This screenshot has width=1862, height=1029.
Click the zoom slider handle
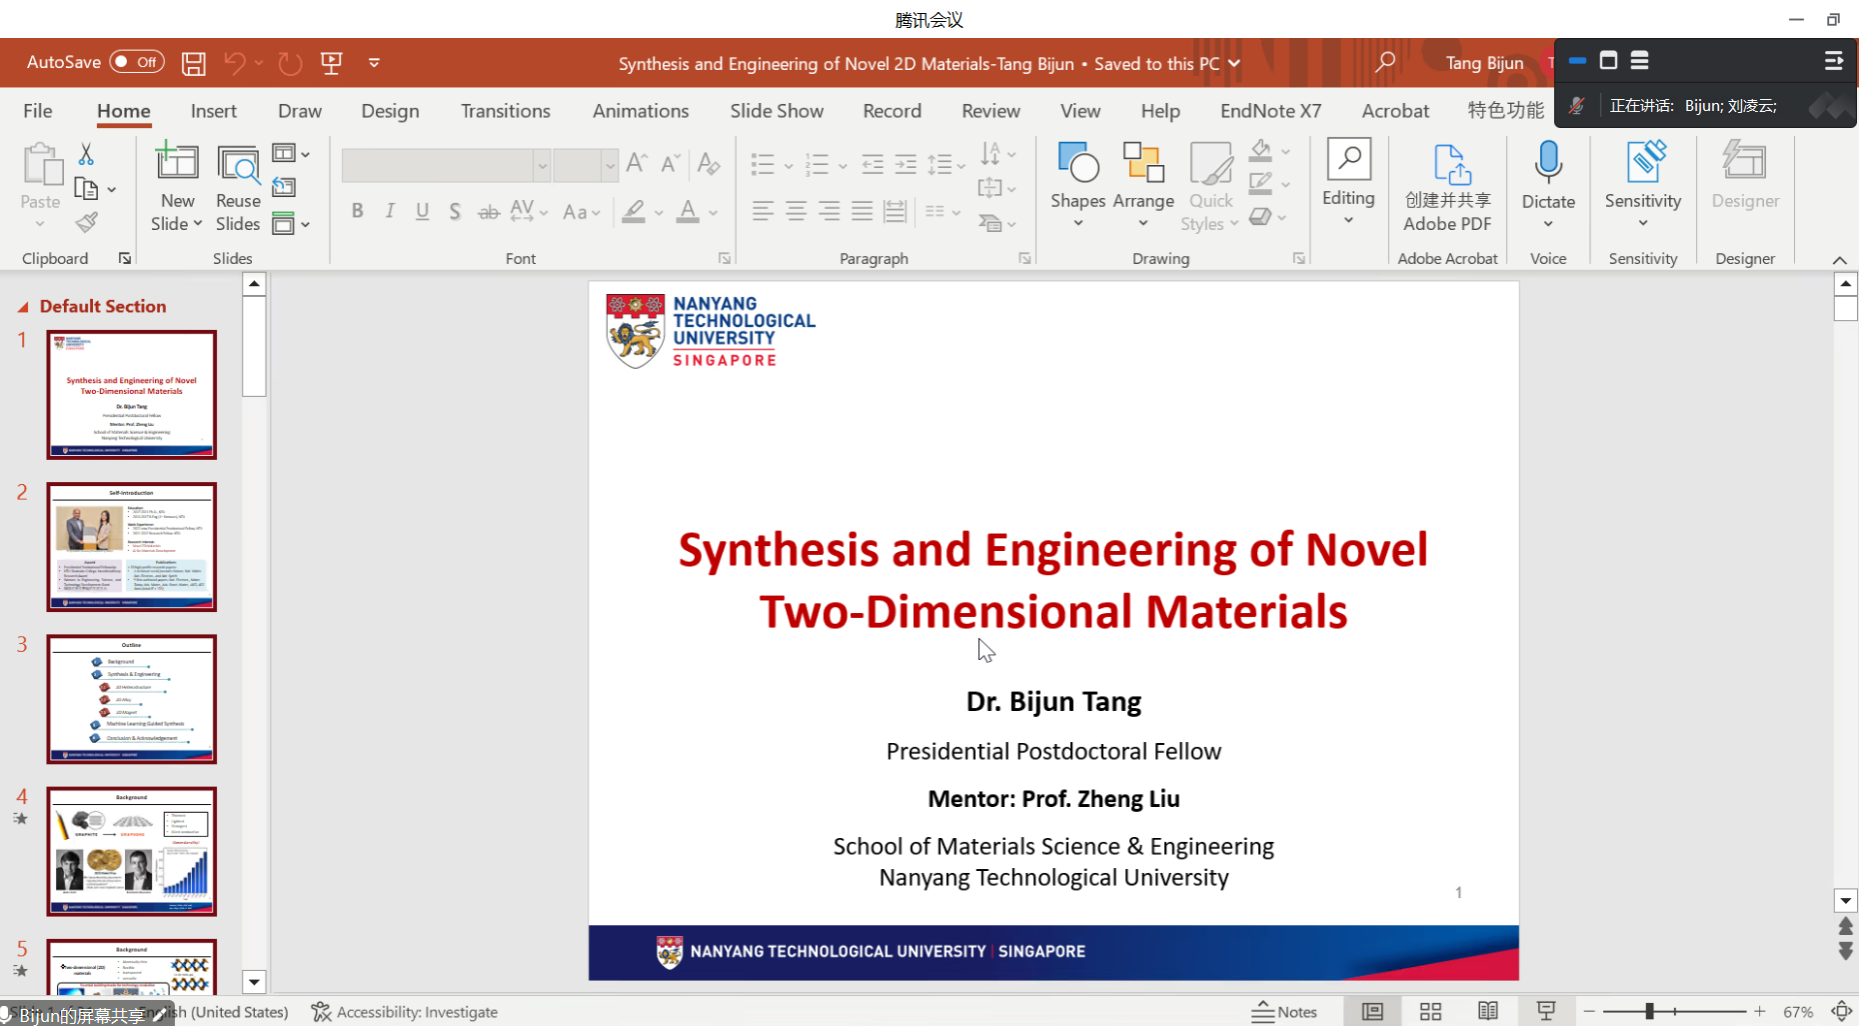click(1649, 1013)
